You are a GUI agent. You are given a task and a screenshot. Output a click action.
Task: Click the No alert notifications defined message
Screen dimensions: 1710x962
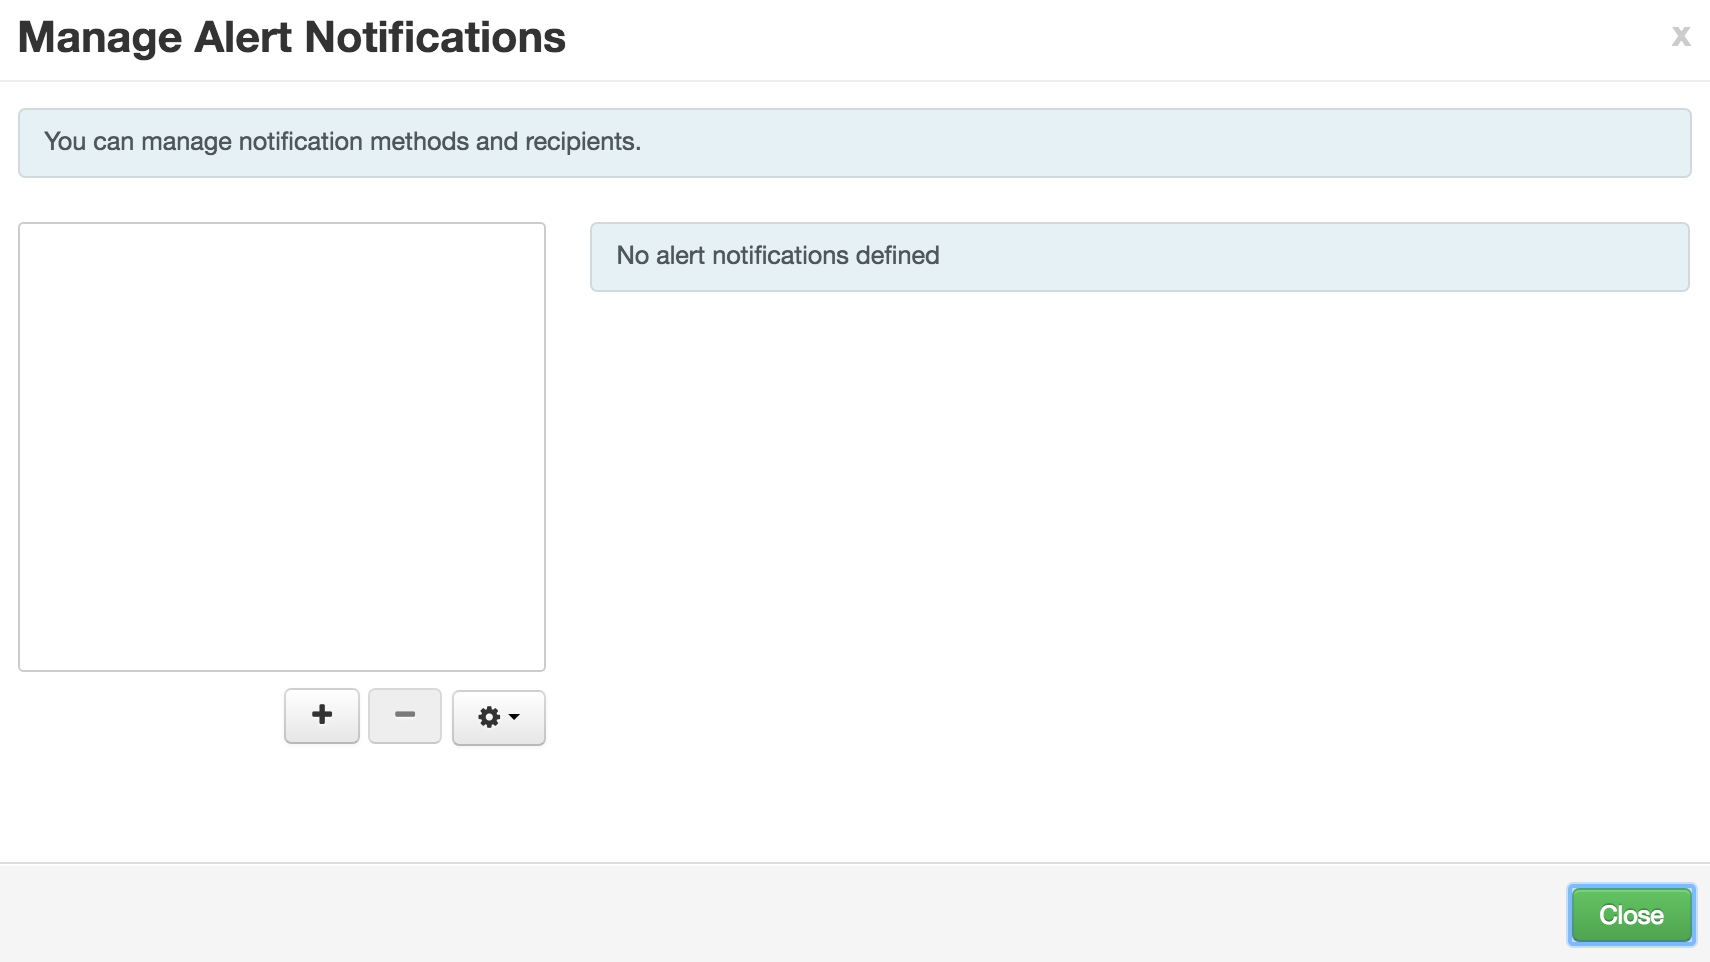point(778,256)
